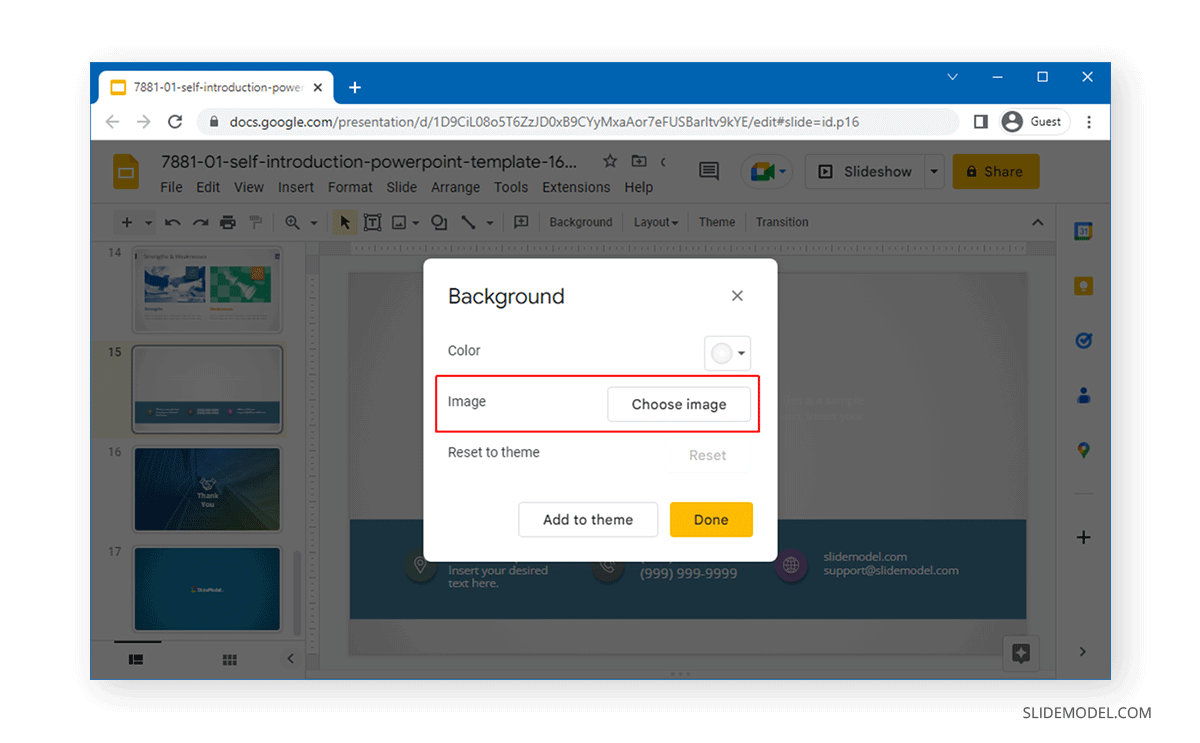Open Google Keep in the side panel
Viewport: 1200px width, 743px height.
(1083, 285)
